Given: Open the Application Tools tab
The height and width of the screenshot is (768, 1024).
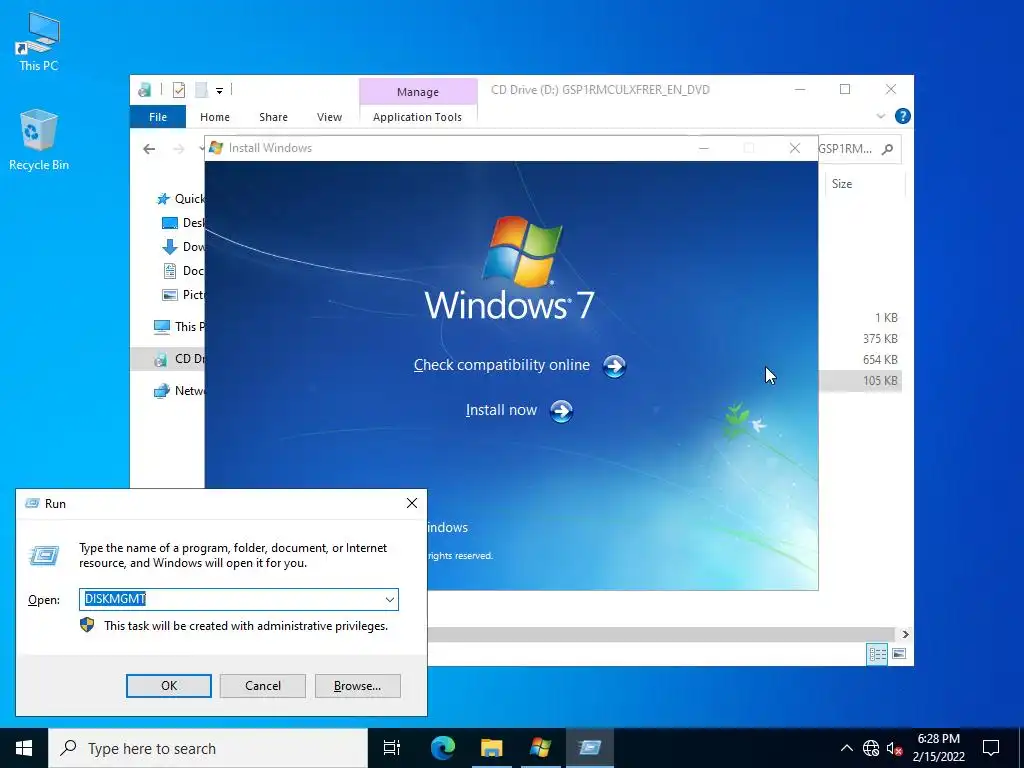Looking at the screenshot, I should coord(417,117).
